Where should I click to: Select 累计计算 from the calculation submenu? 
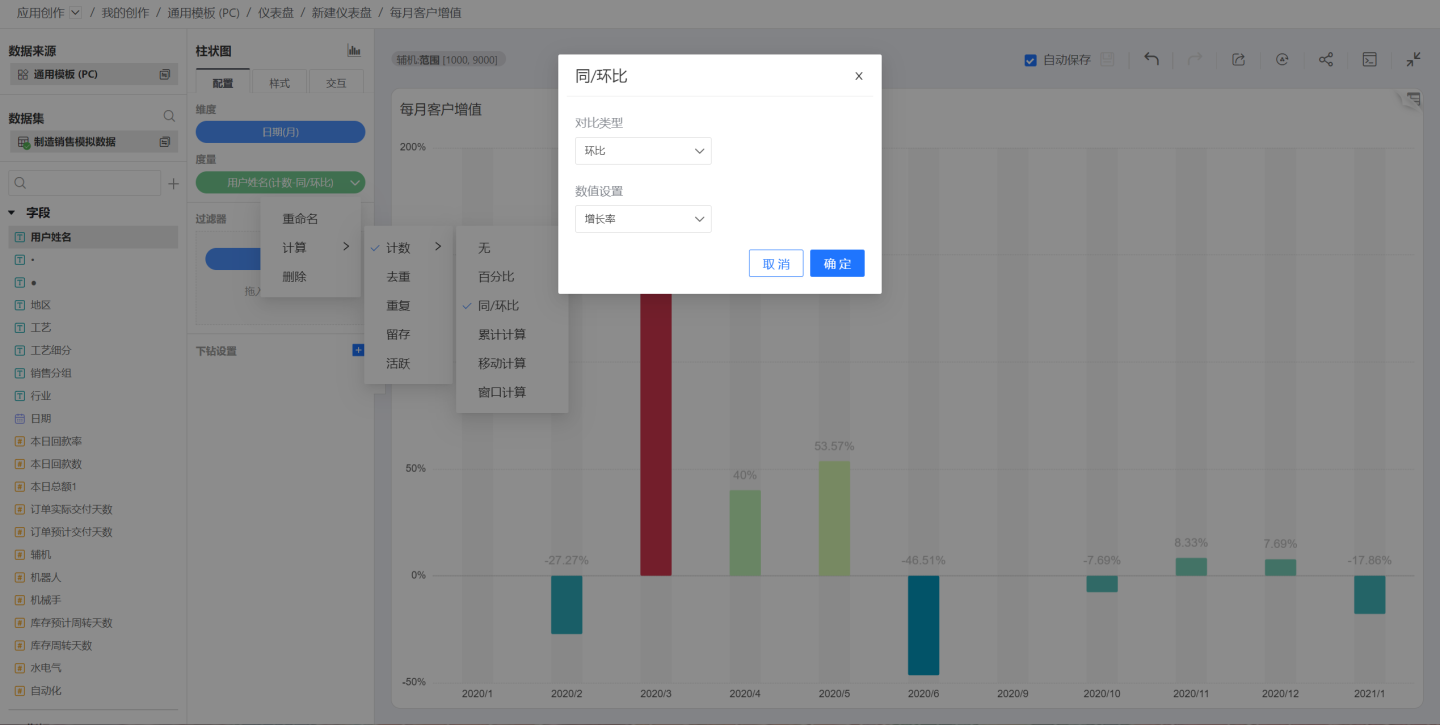pyautogui.click(x=501, y=335)
